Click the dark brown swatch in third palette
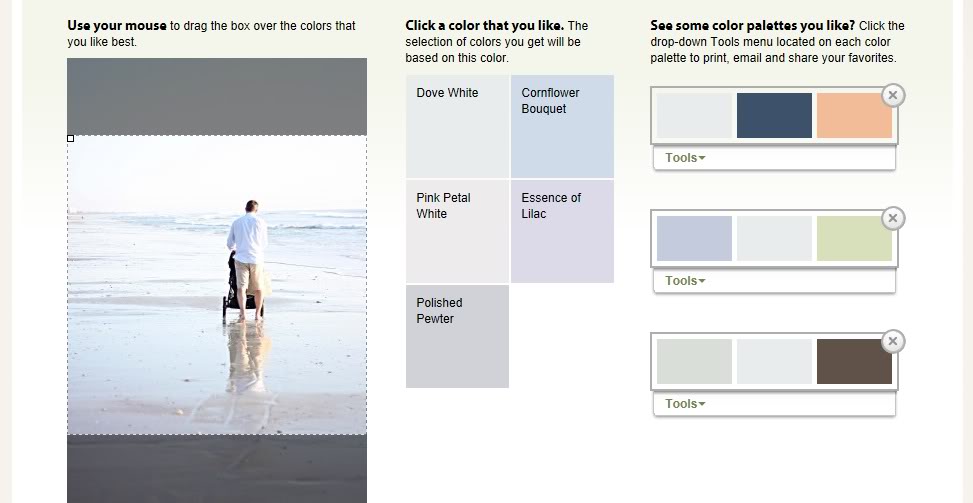 854,361
